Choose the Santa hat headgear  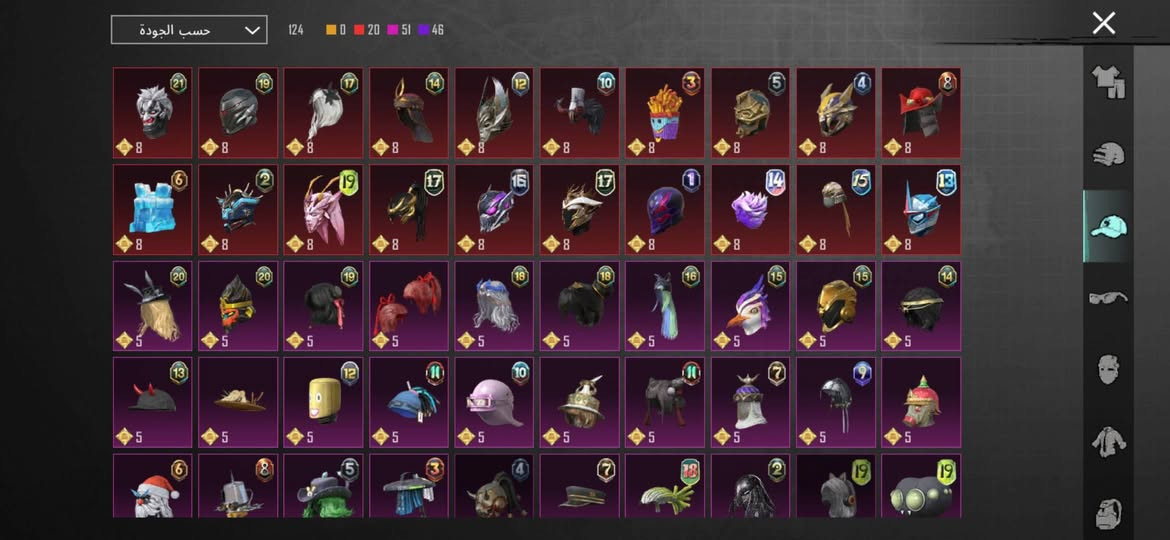point(152,486)
